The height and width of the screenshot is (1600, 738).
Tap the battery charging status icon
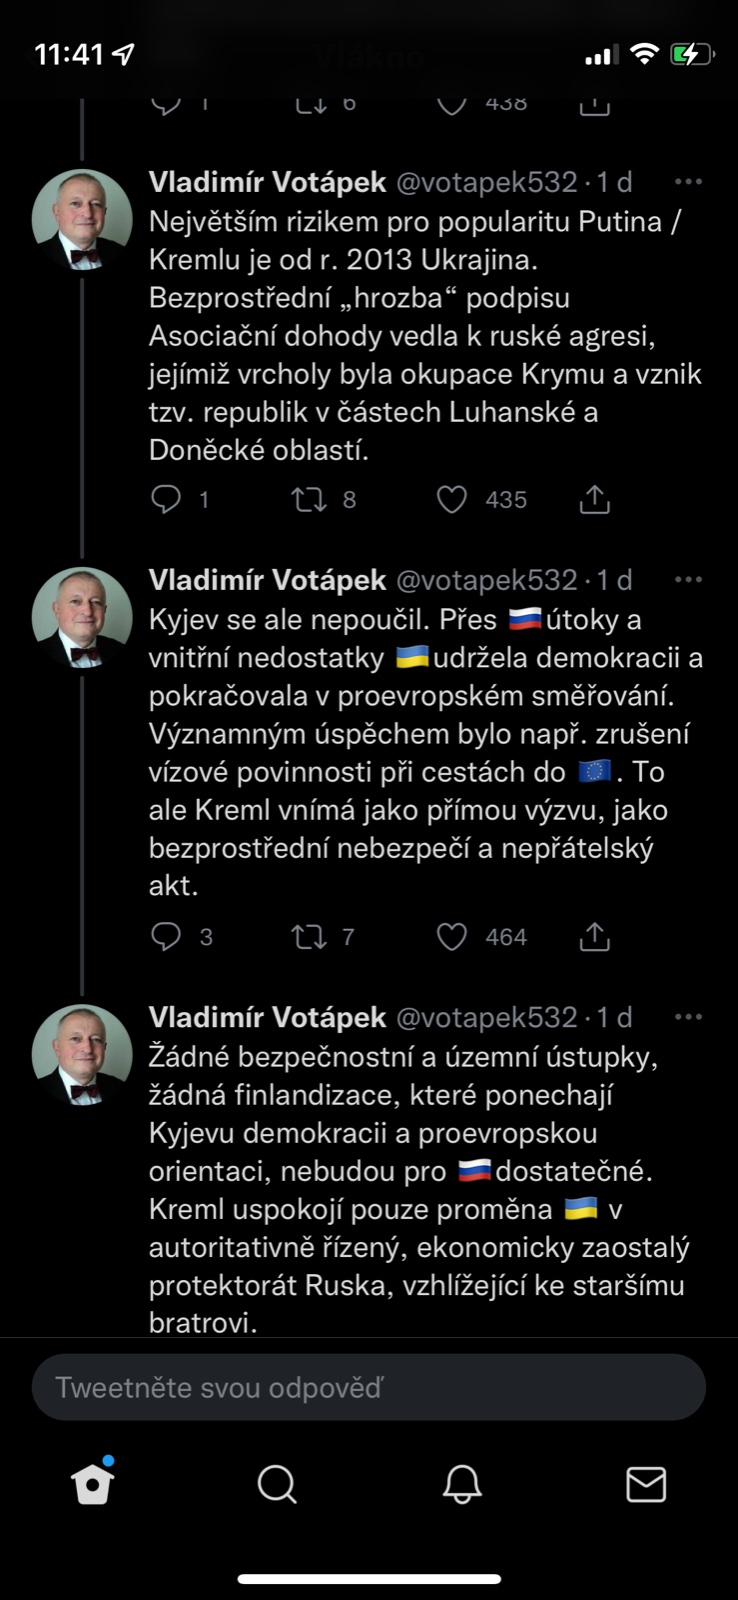[x=691, y=55]
